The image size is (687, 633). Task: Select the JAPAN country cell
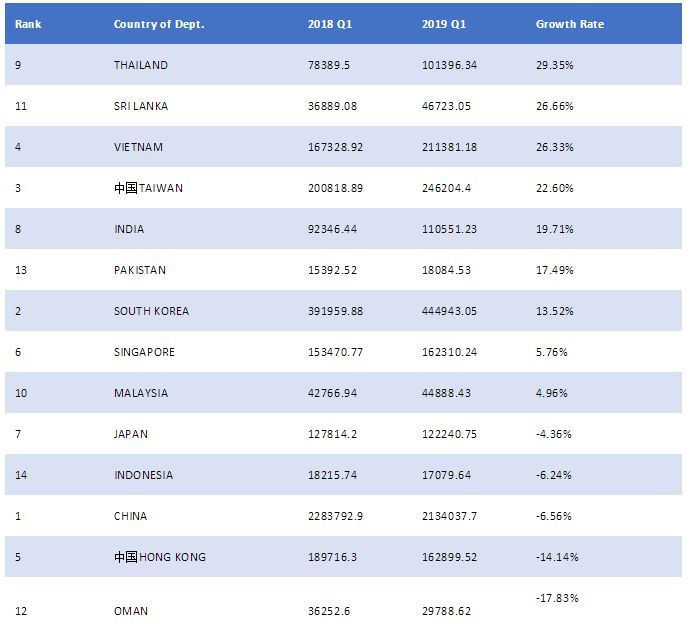click(x=131, y=434)
